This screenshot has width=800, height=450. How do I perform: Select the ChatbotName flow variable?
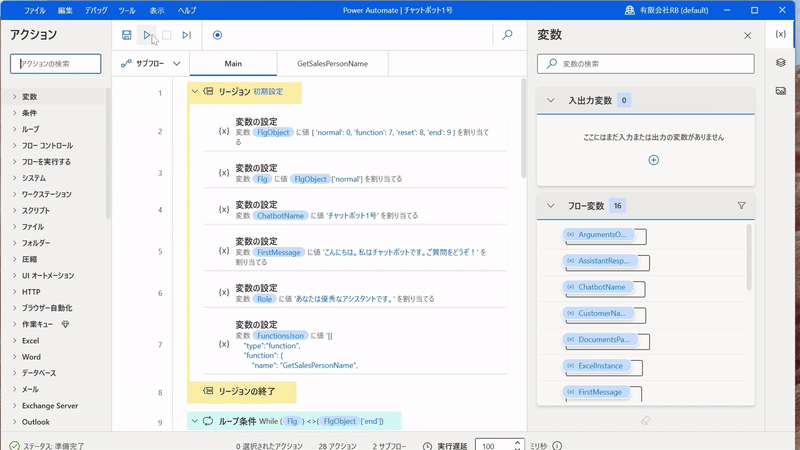601,287
